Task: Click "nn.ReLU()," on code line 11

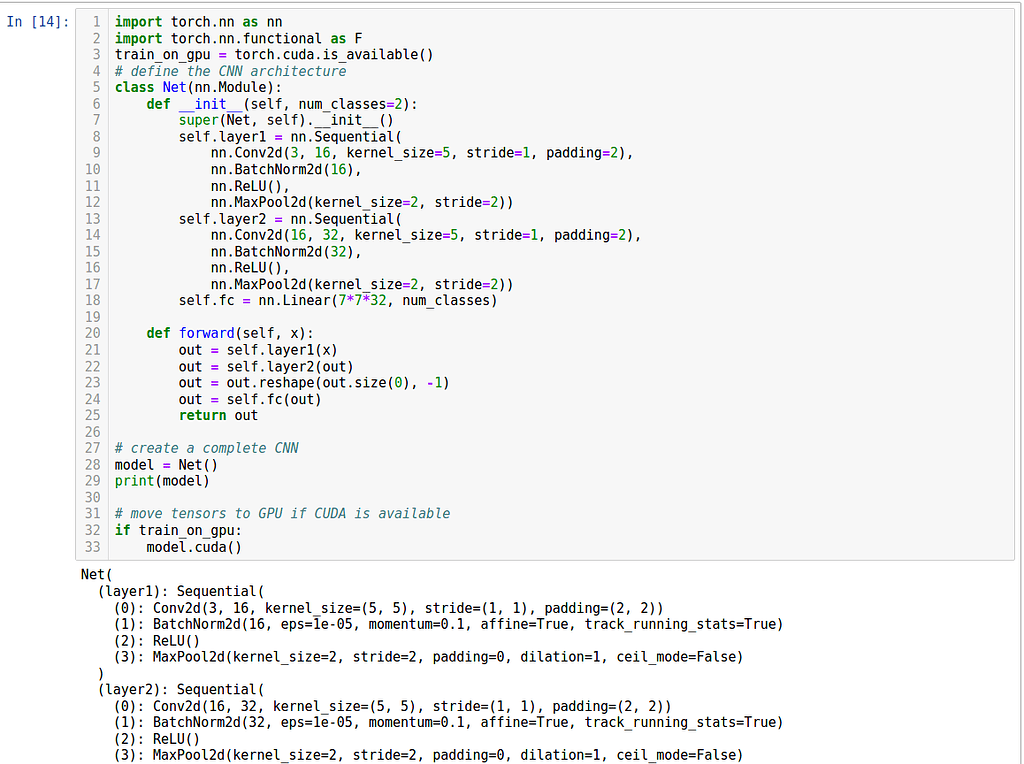Action: pyautogui.click(x=250, y=186)
